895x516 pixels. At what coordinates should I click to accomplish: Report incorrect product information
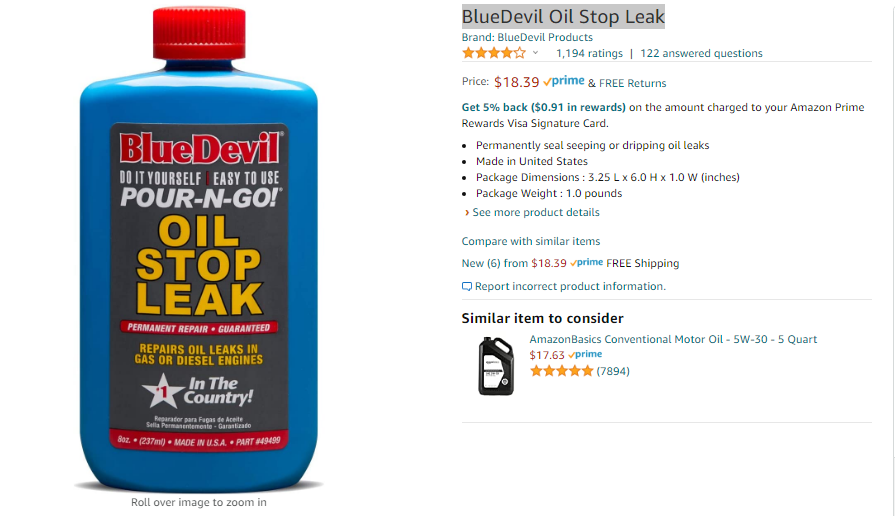pyautogui.click(x=570, y=287)
